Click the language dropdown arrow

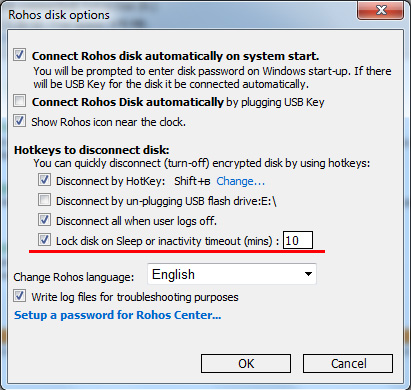point(308,274)
